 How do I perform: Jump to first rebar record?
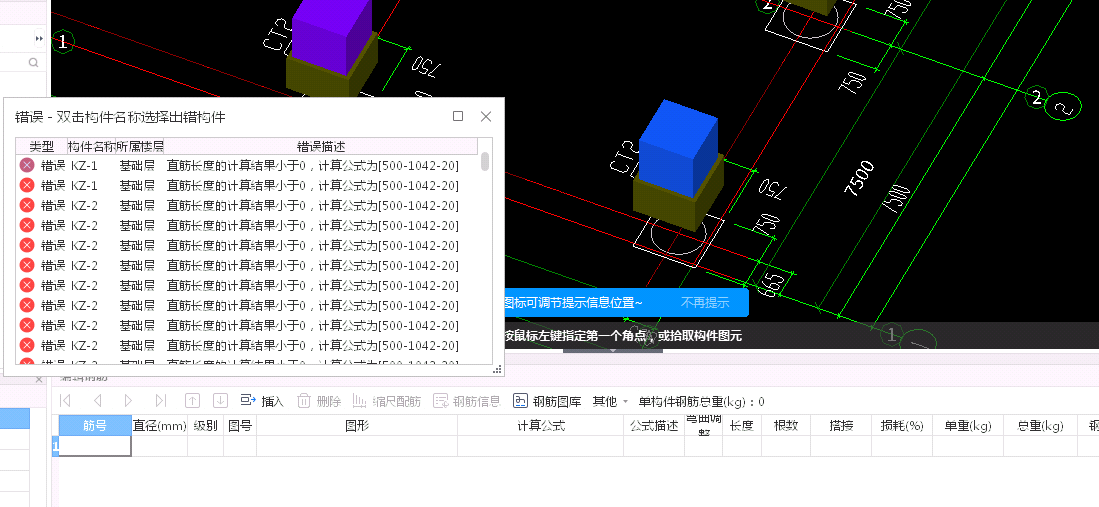[65, 401]
